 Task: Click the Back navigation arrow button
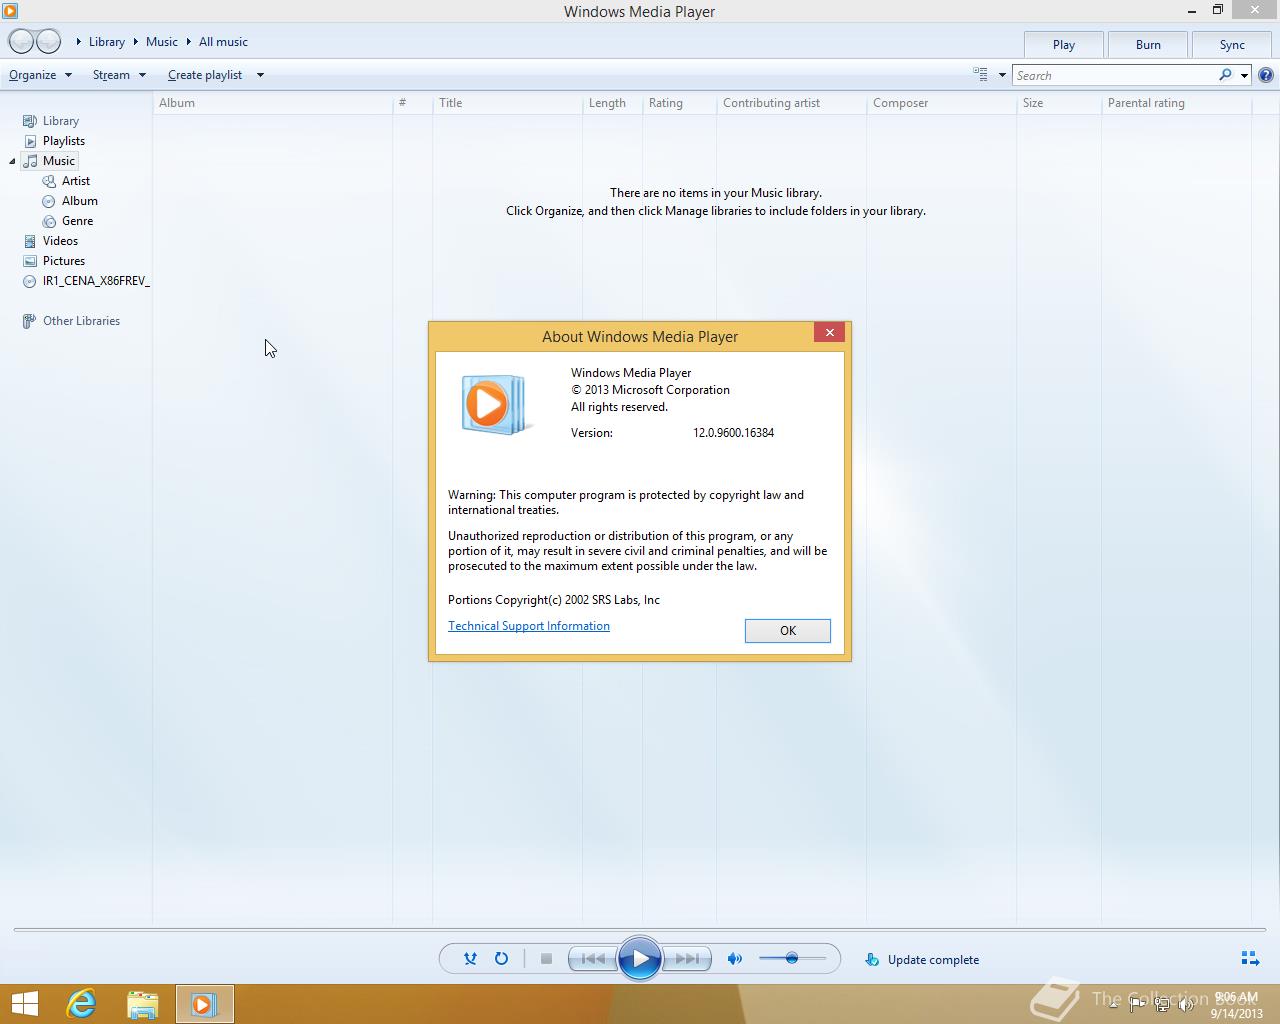(21, 42)
